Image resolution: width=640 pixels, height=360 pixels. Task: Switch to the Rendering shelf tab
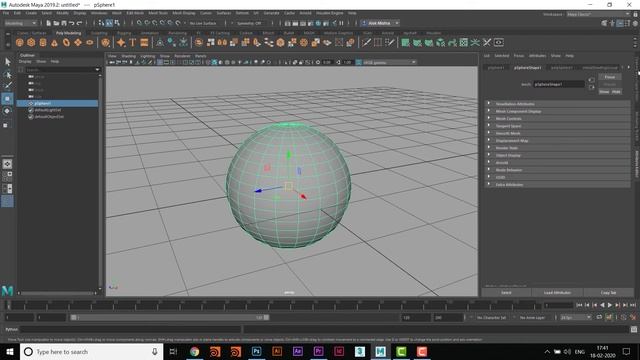click(177, 33)
